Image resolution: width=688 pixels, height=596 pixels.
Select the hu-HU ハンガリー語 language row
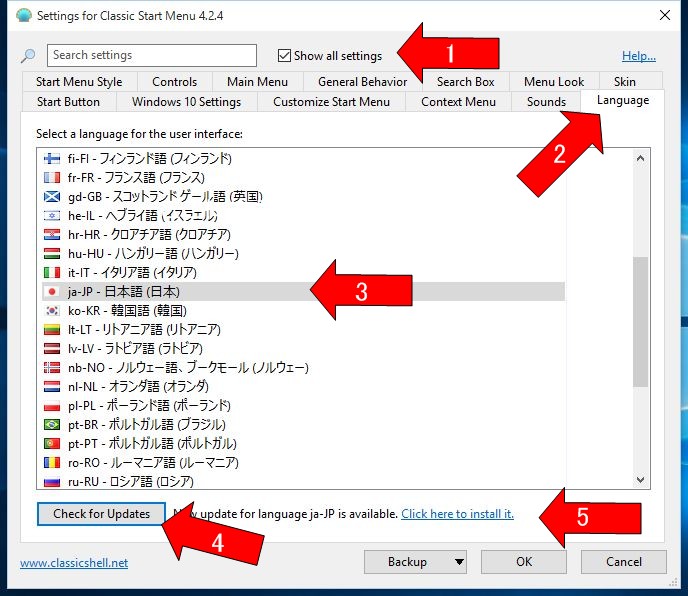[x=303, y=253]
